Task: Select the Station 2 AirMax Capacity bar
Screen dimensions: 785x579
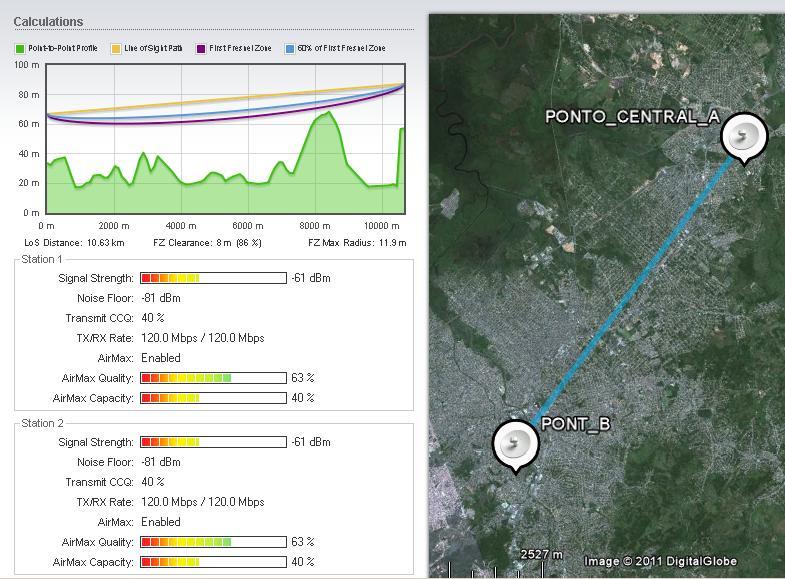Action: point(213,562)
